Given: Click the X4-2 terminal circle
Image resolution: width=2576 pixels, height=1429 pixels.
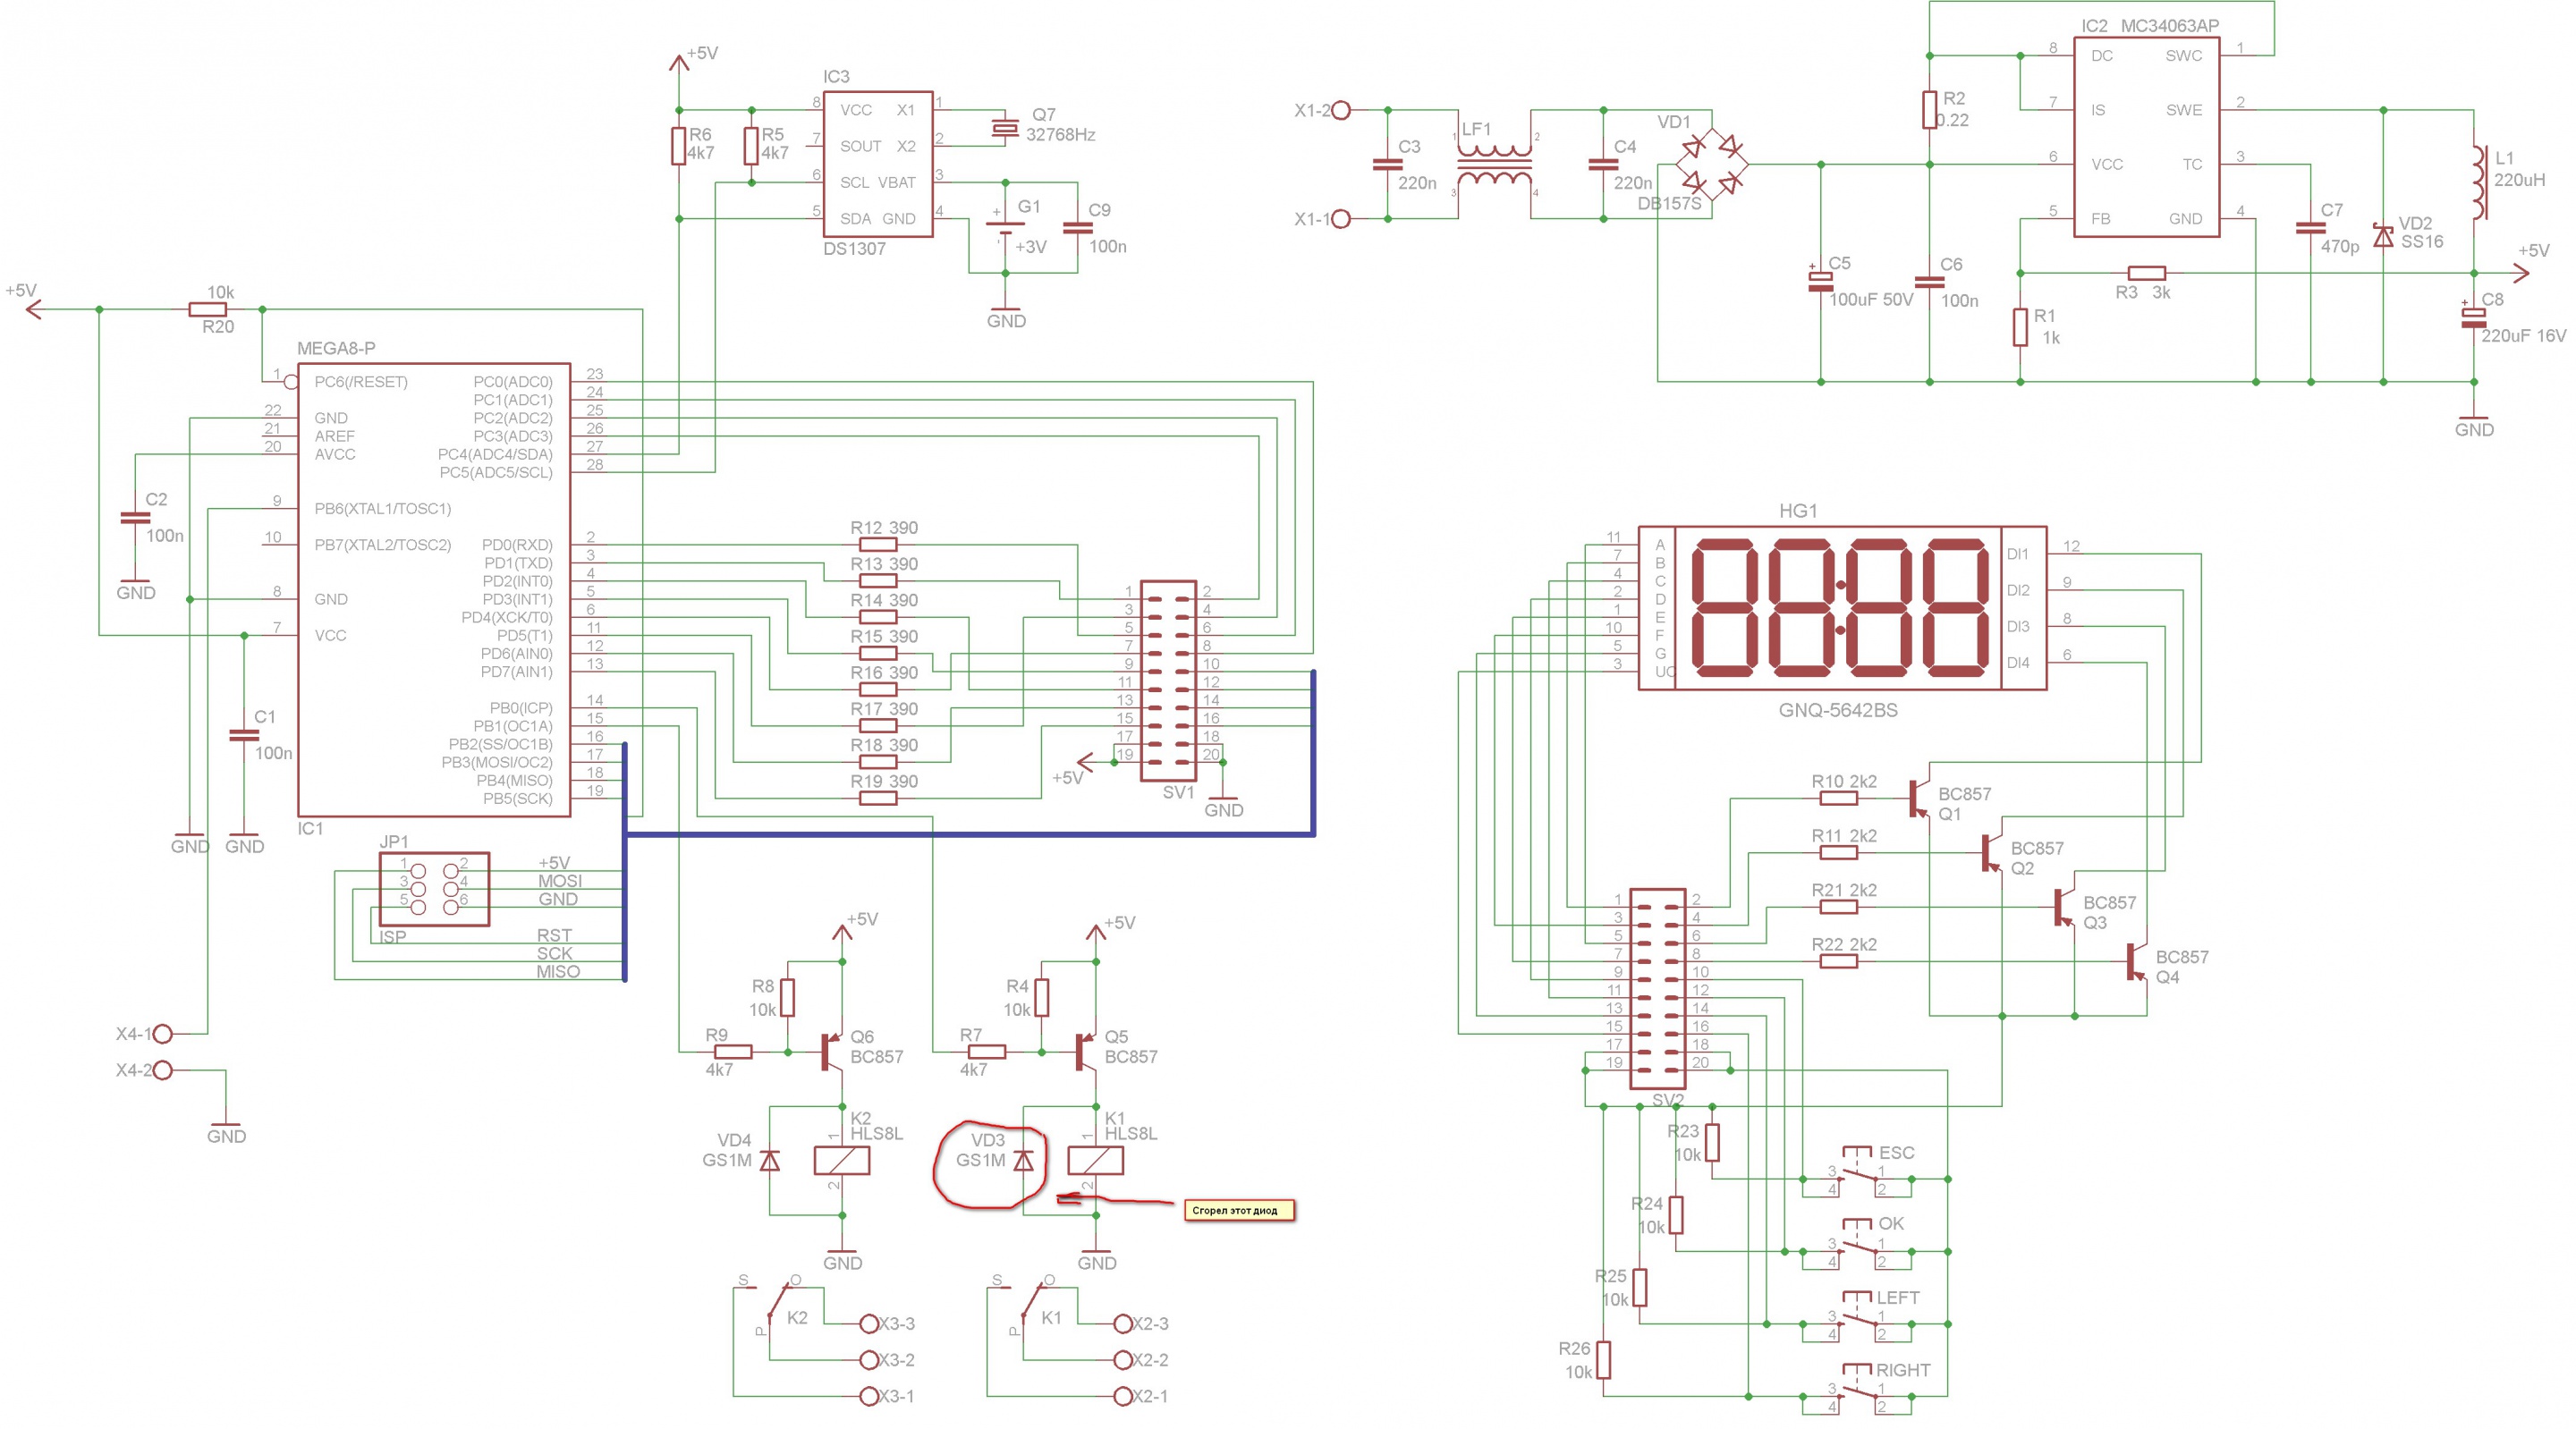Looking at the screenshot, I should (163, 1070).
